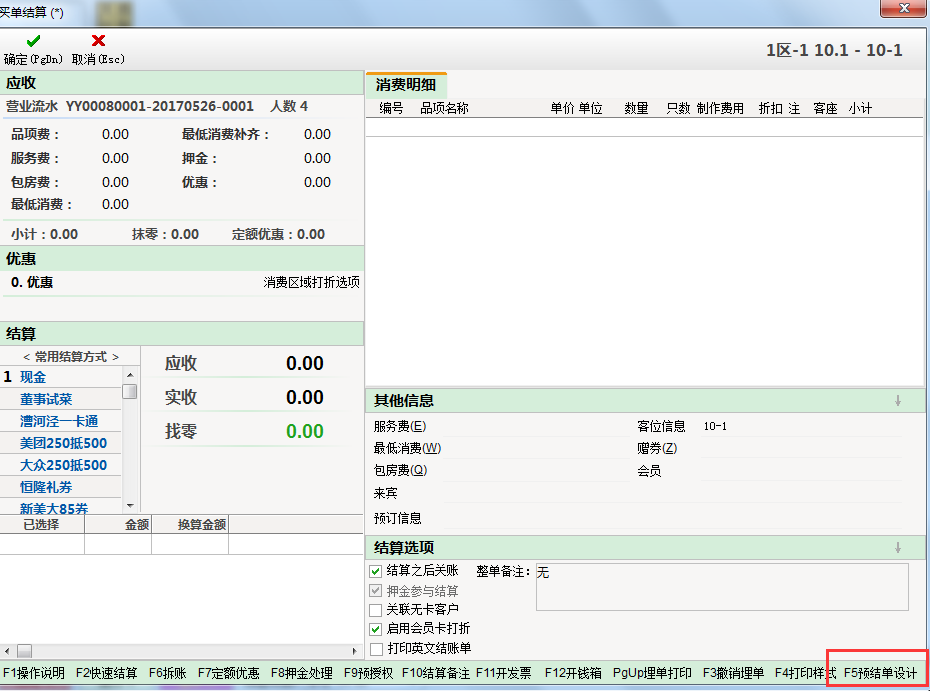Image resolution: width=930 pixels, height=691 pixels.
Task: Click the 来宾 field
Action: (672, 493)
